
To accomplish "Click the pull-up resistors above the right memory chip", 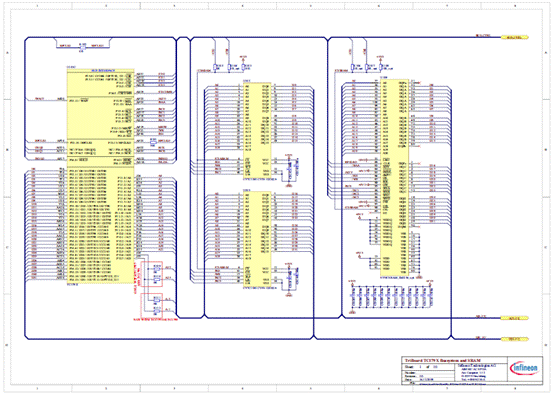I will click(x=370, y=67).
